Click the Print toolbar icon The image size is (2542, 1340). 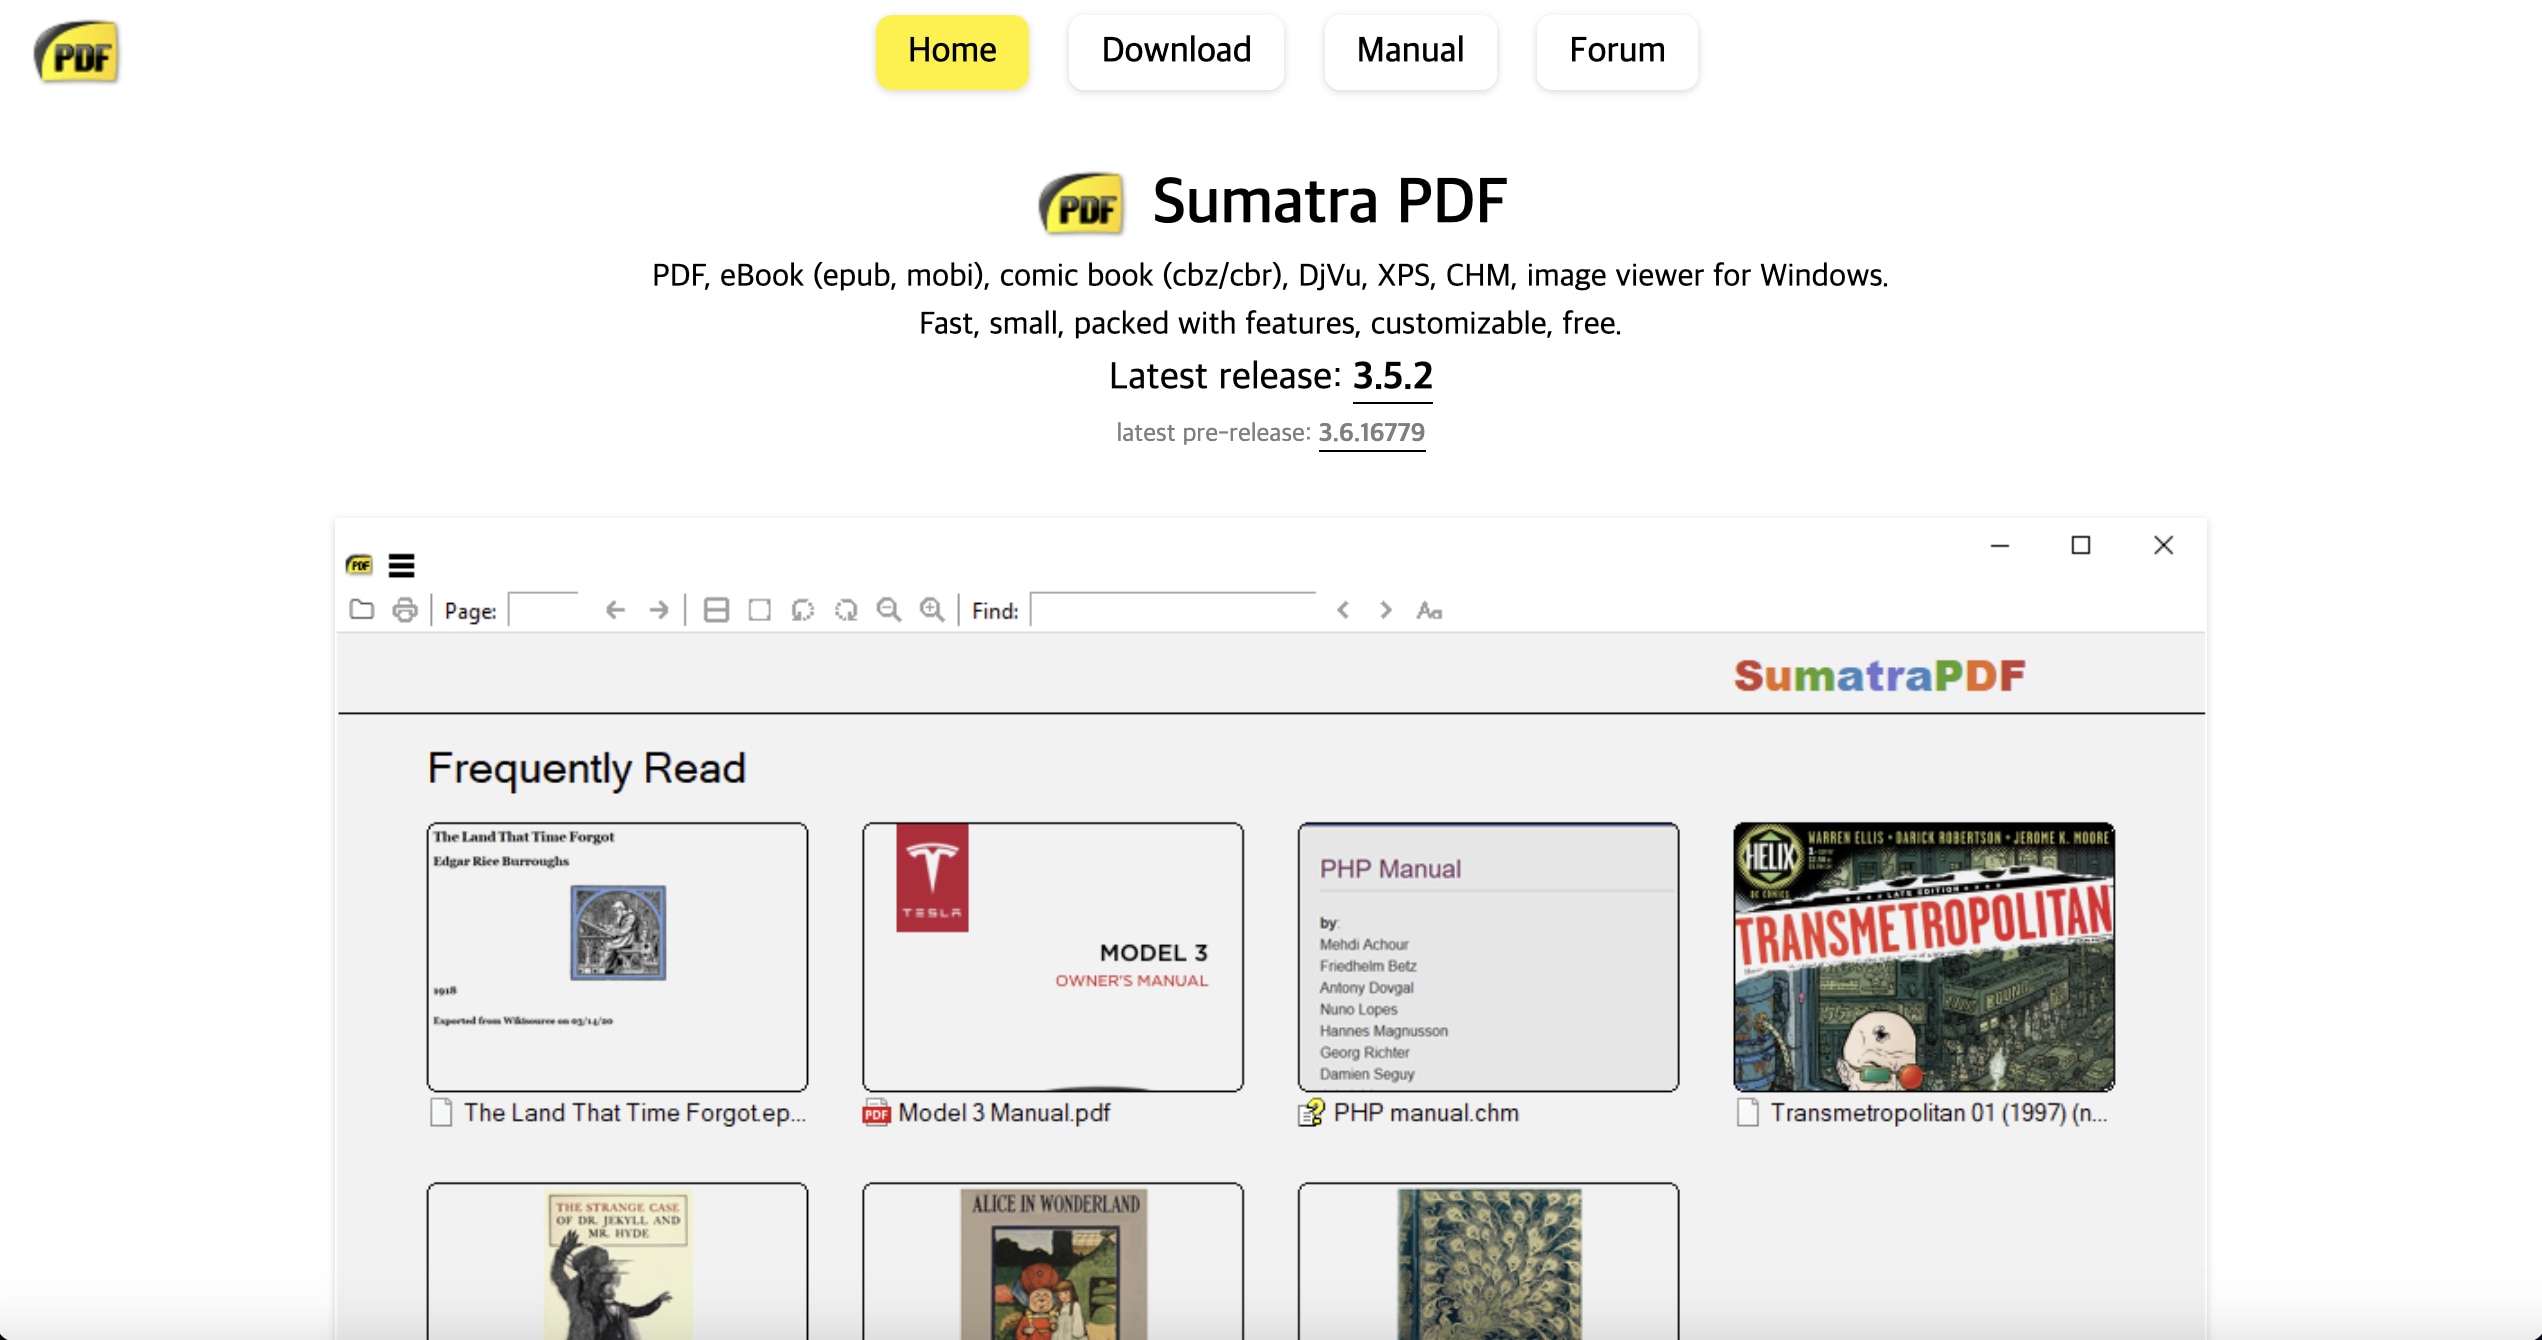point(404,610)
